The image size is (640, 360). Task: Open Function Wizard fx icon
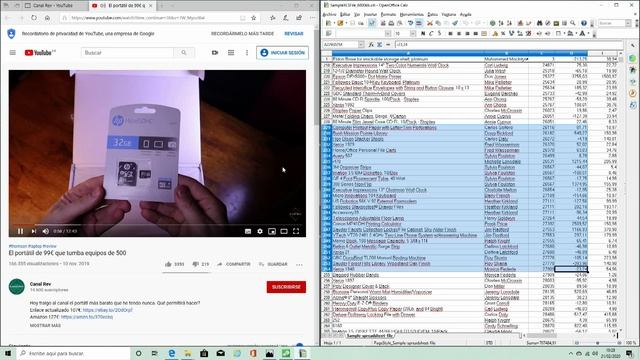(x=371, y=44)
